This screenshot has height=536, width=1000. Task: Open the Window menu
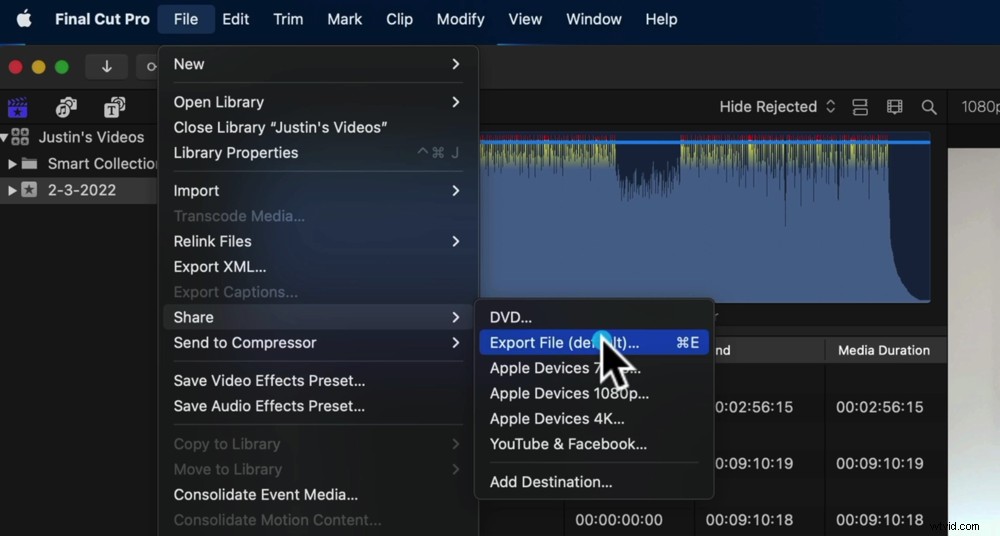[594, 19]
